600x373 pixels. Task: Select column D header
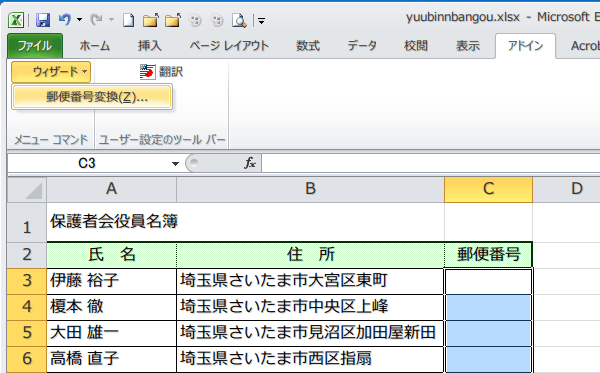point(566,189)
